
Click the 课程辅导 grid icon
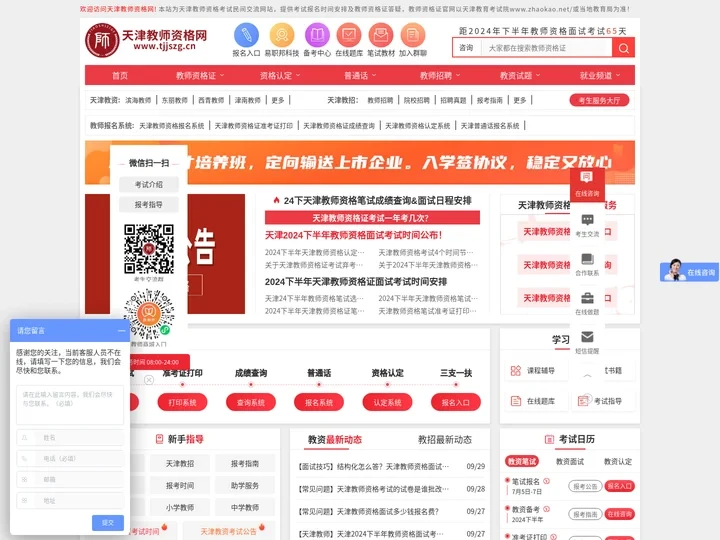click(516, 370)
